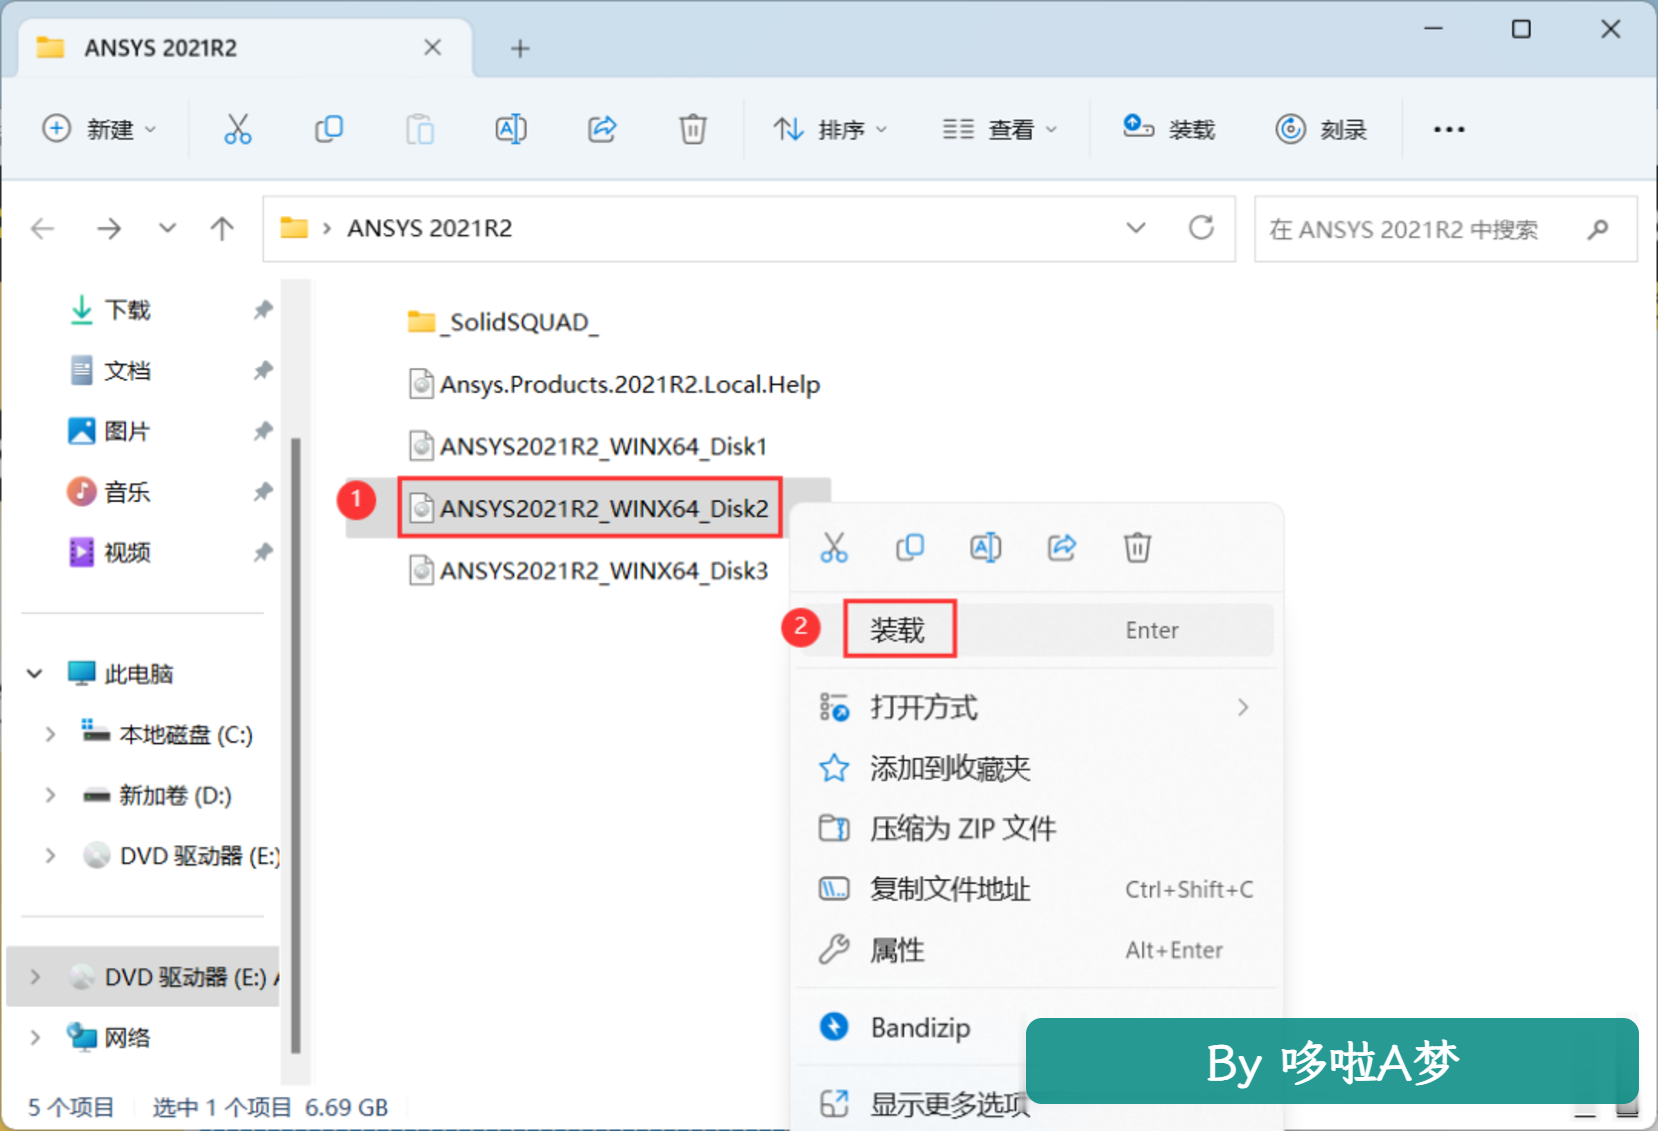Image resolution: width=1658 pixels, height=1131 pixels.
Task: Choose 属性 (Properties) in context menu
Action: coord(1037,950)
